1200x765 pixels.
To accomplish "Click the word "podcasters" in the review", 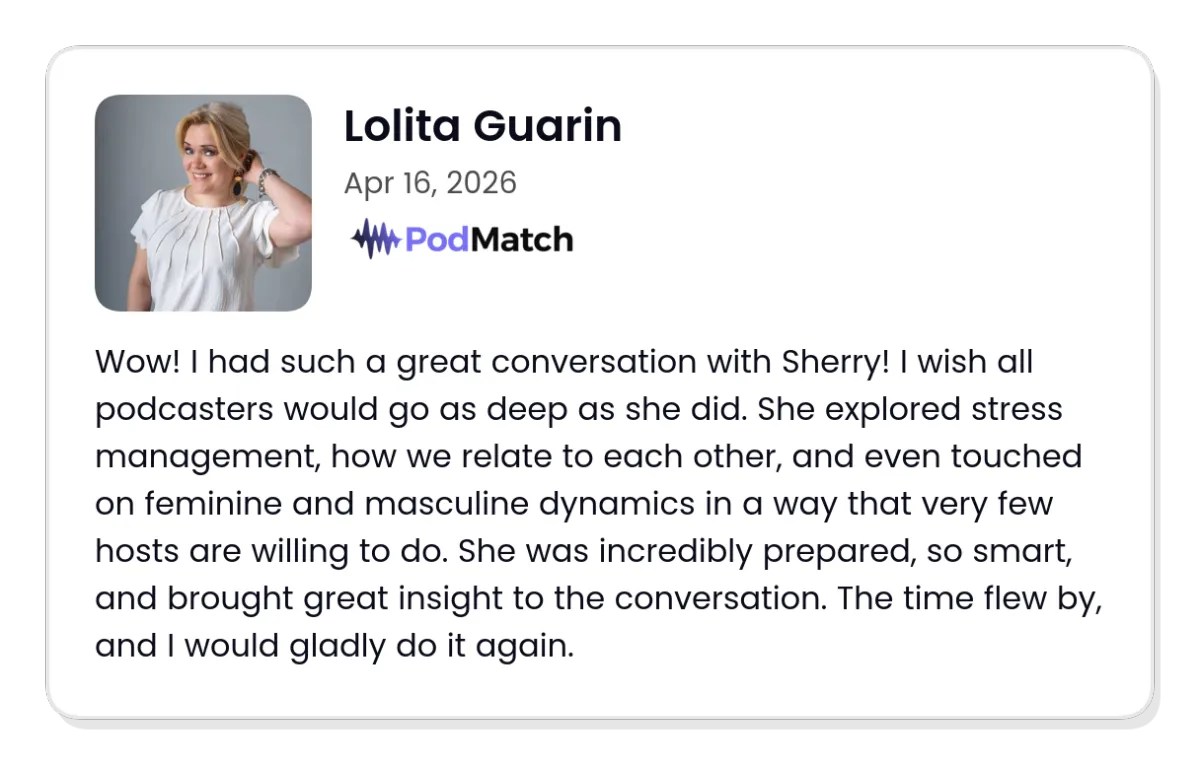I will 185,409.
